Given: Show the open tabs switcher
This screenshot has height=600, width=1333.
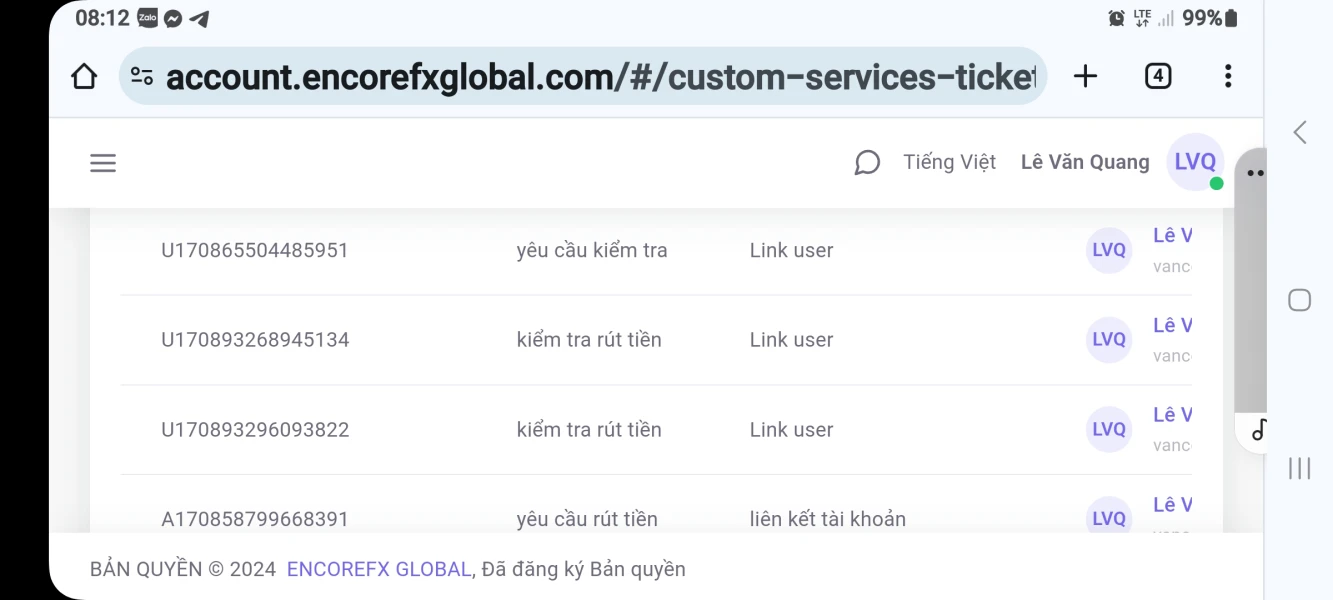Looking at the screenshot, I should tap(1158, 76).
